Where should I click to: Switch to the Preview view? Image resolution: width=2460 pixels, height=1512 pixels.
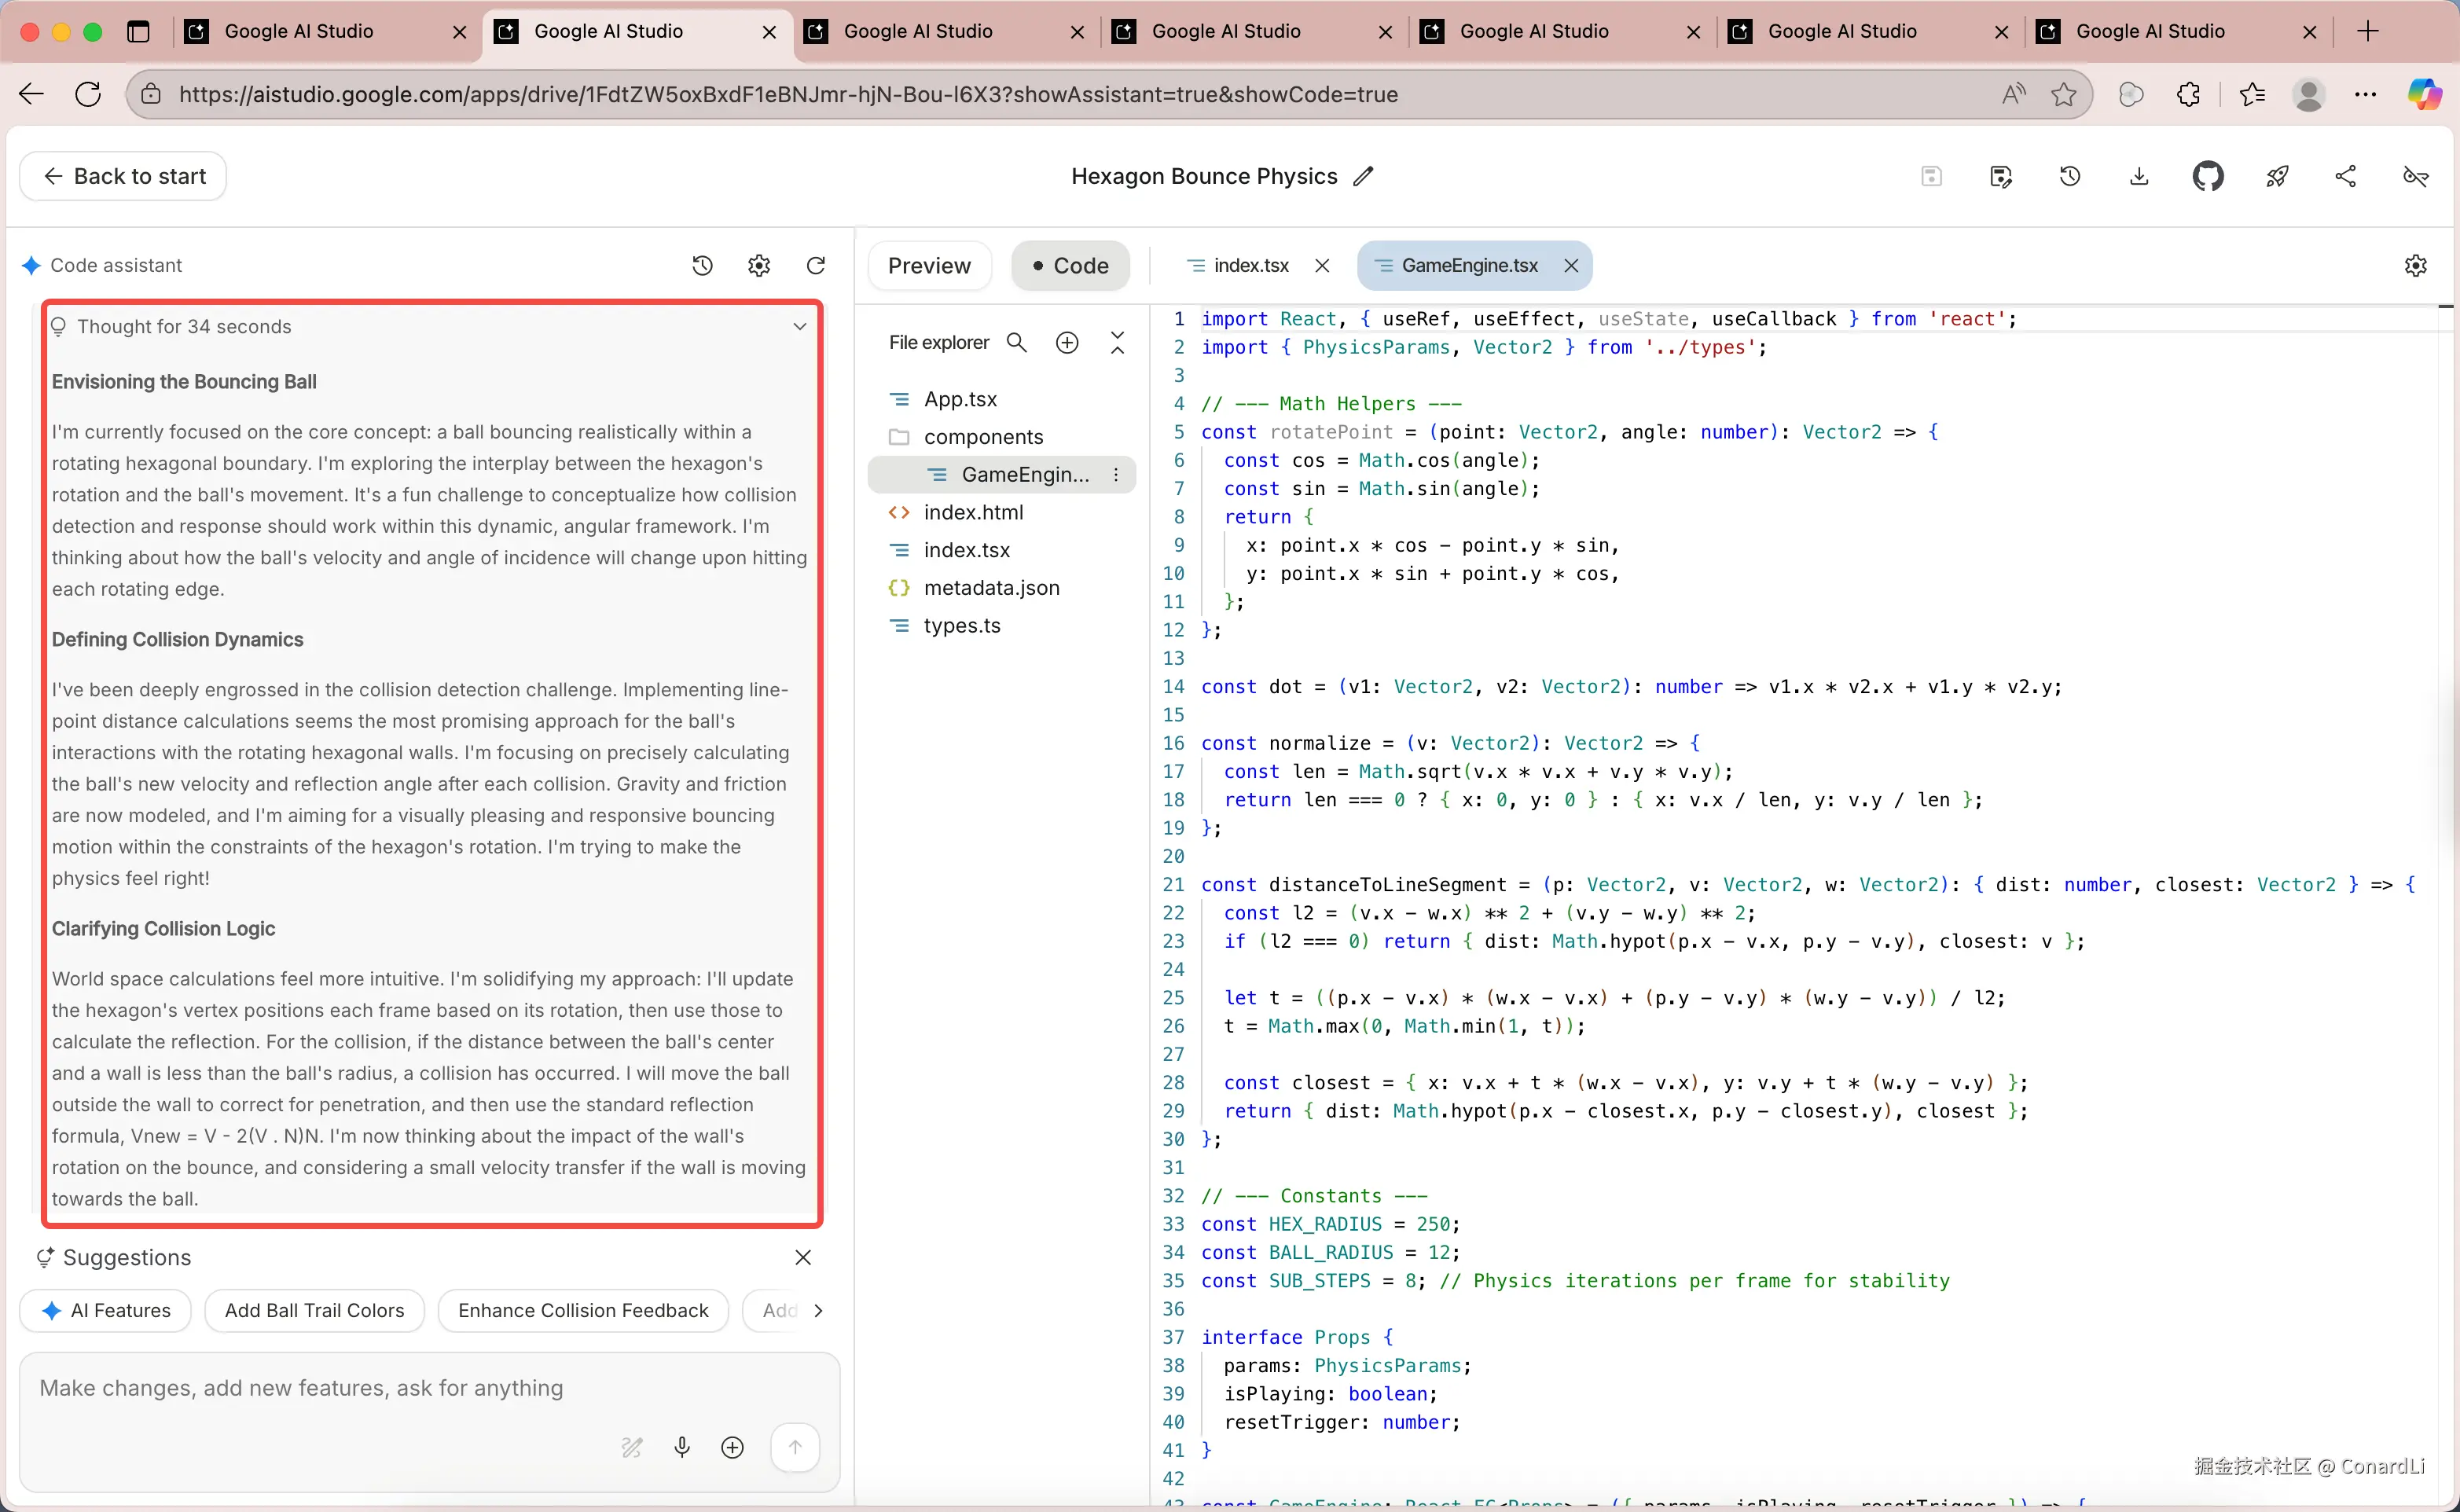coord(929,266)
